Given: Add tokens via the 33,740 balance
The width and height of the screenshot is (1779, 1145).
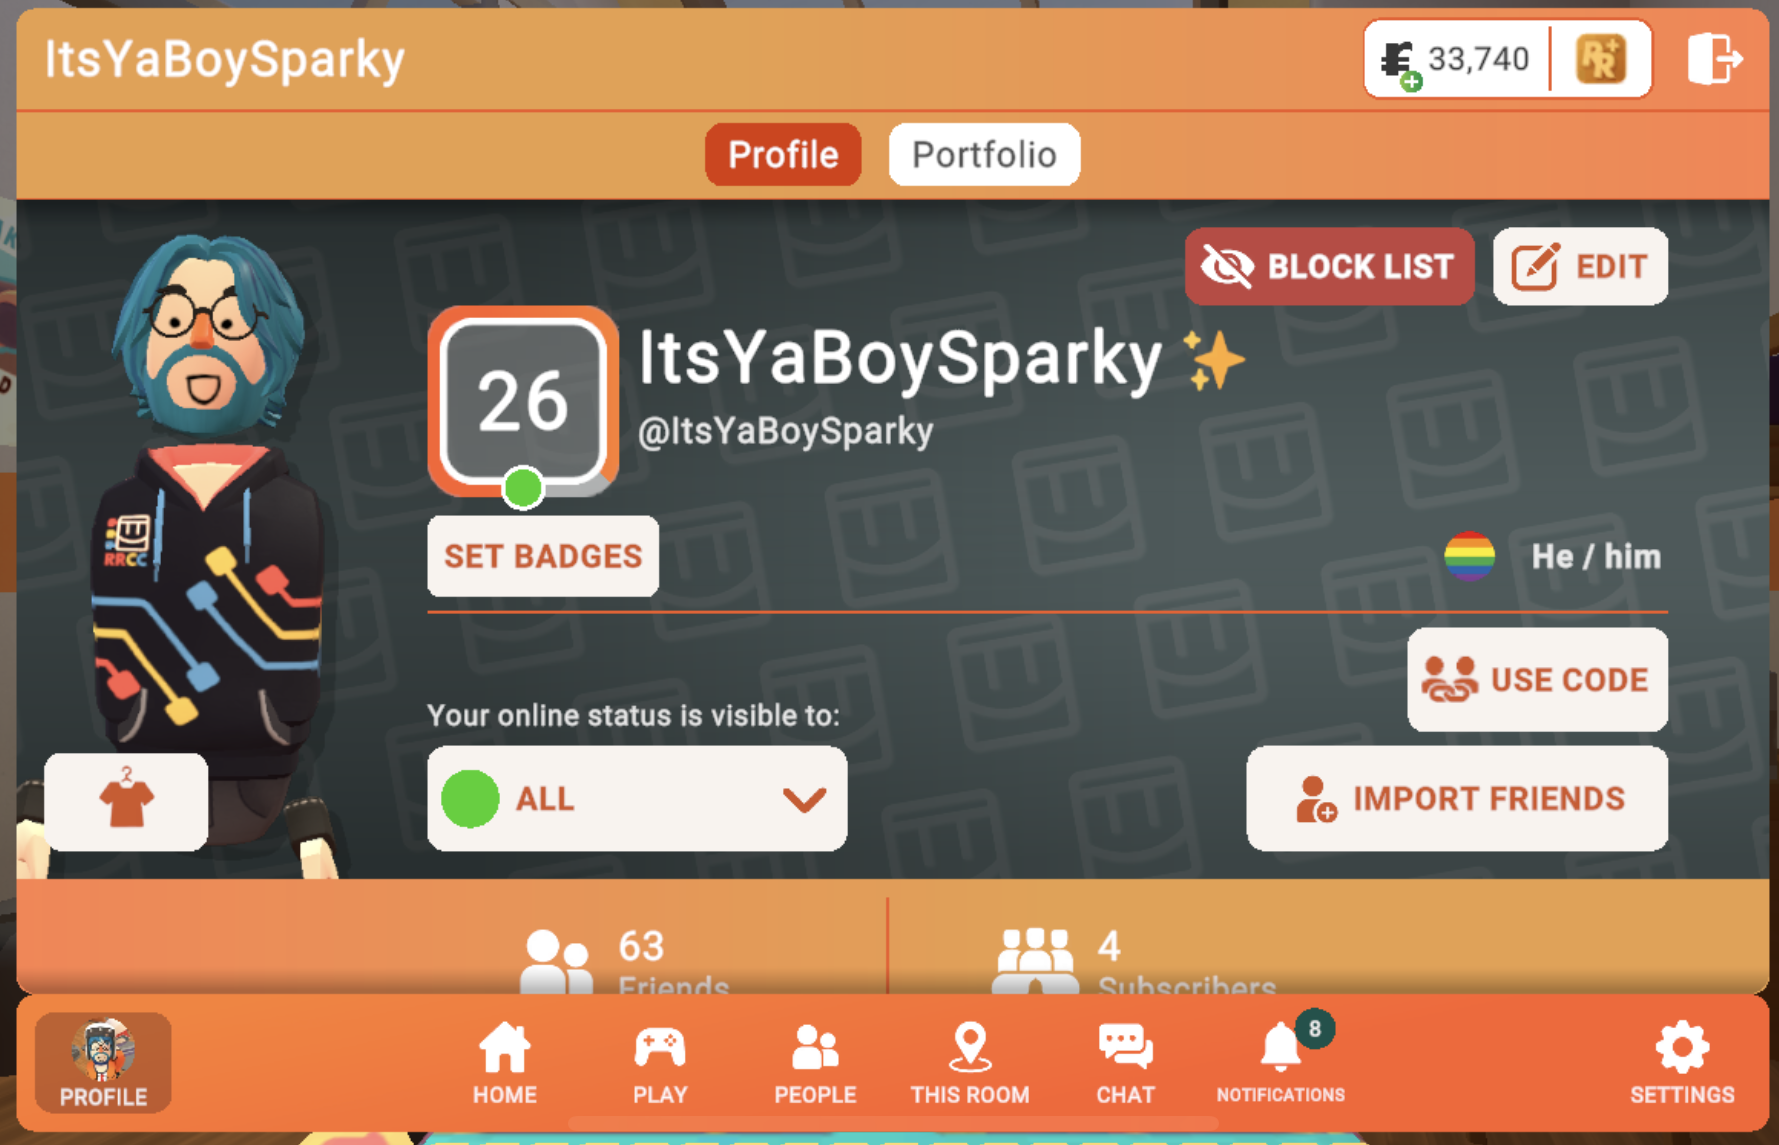Looking at the screenshot, I should 1456,60.
